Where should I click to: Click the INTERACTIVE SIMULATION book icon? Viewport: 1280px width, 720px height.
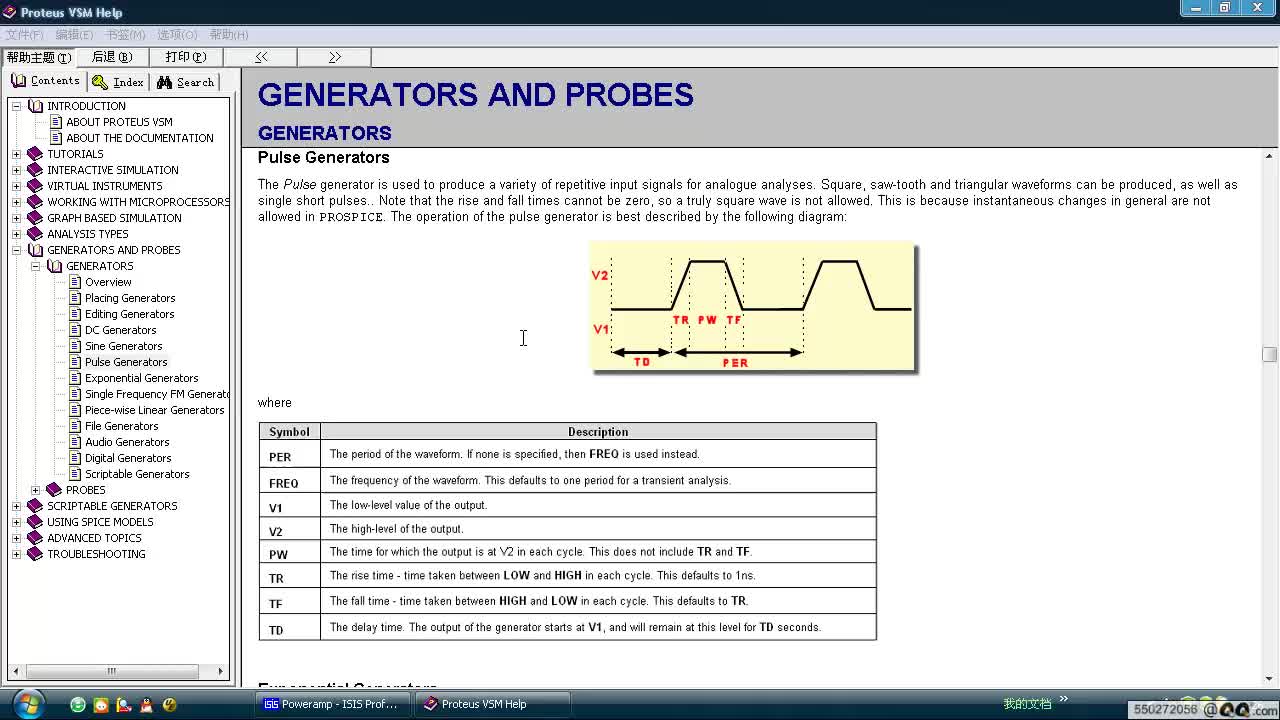(36, 170)
